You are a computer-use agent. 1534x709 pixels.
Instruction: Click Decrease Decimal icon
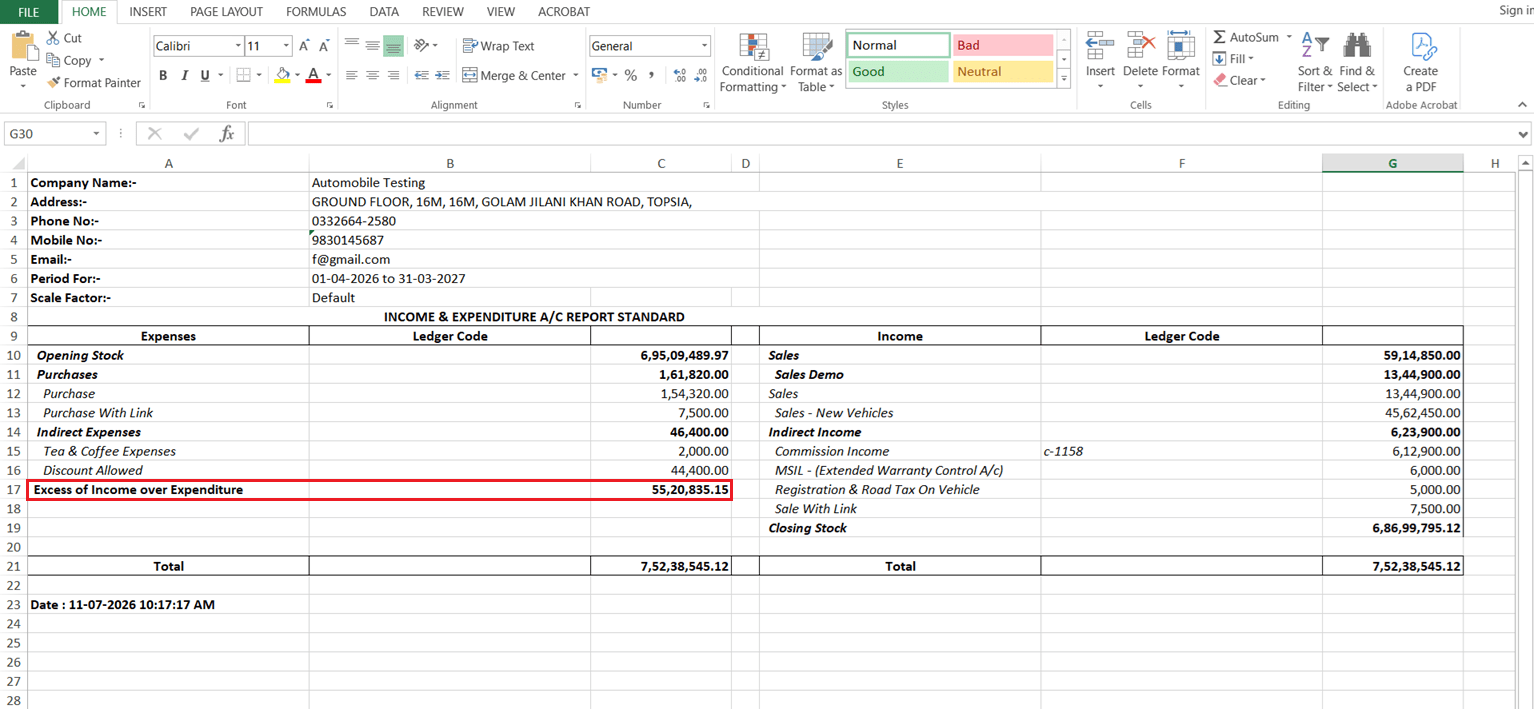[x=701, y=75]
